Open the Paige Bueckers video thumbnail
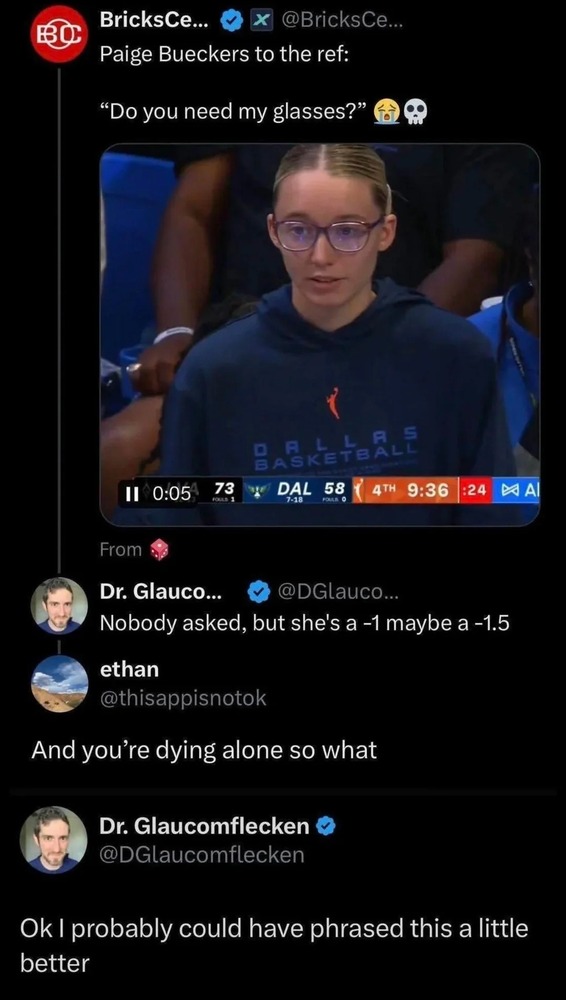The width and height of the screenshot is (566, 1000). [320, 334]
